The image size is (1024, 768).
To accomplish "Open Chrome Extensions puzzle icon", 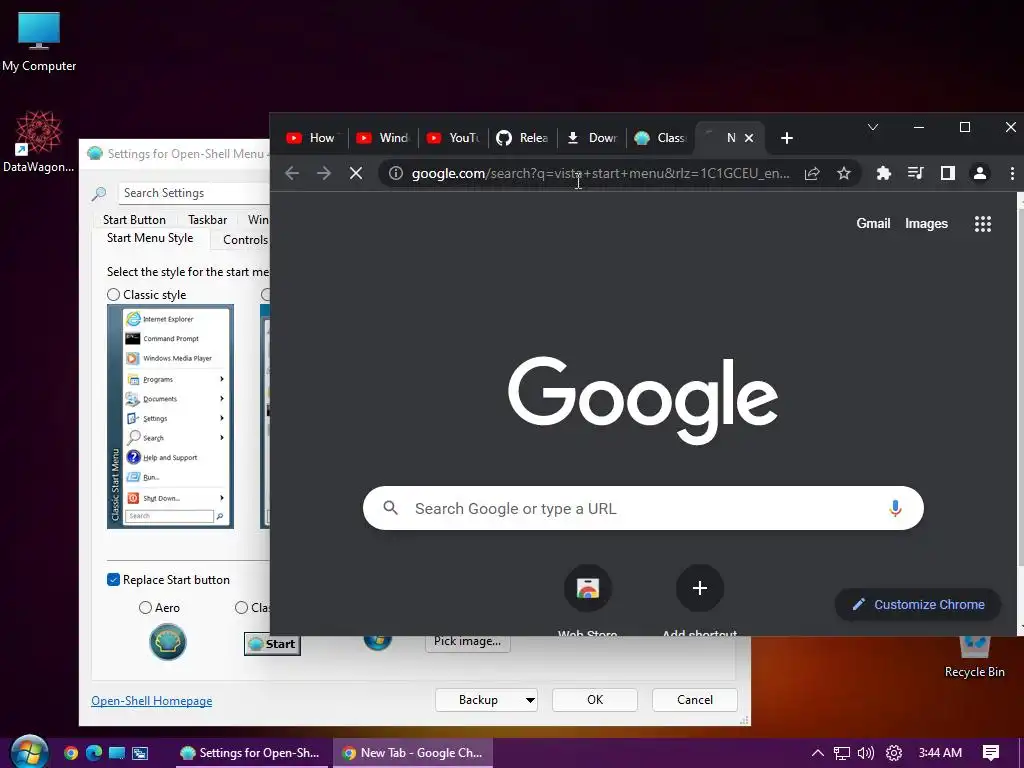I will (884, 173).
